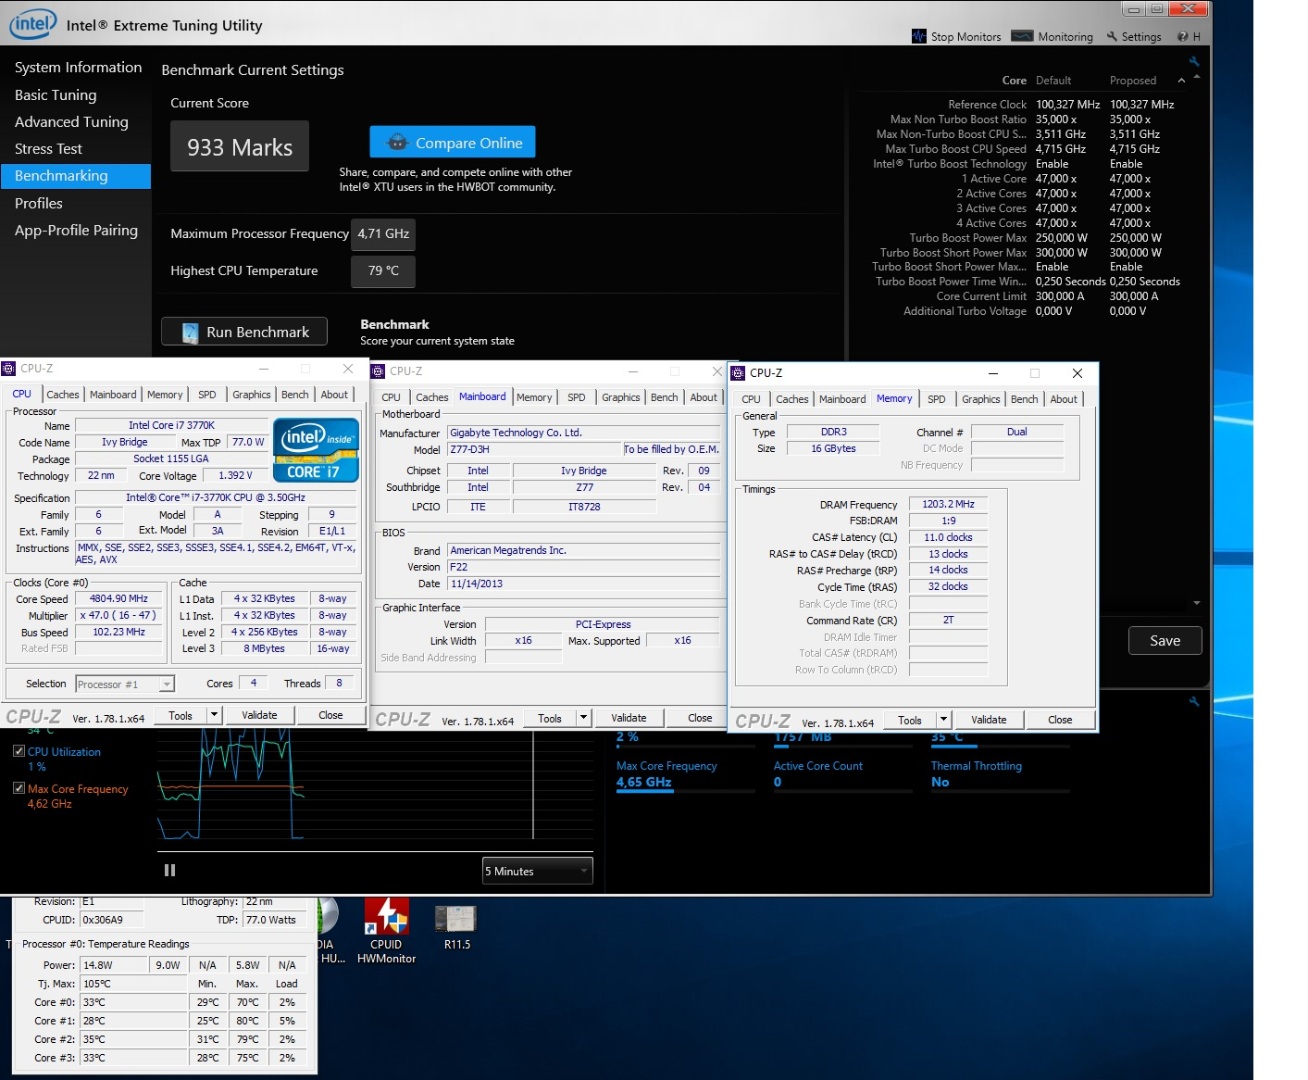Toggle the Max Core Frequency monitor checkbox
The image size is (1308, 1080).
pyautogui.click(x=19, y=788)
